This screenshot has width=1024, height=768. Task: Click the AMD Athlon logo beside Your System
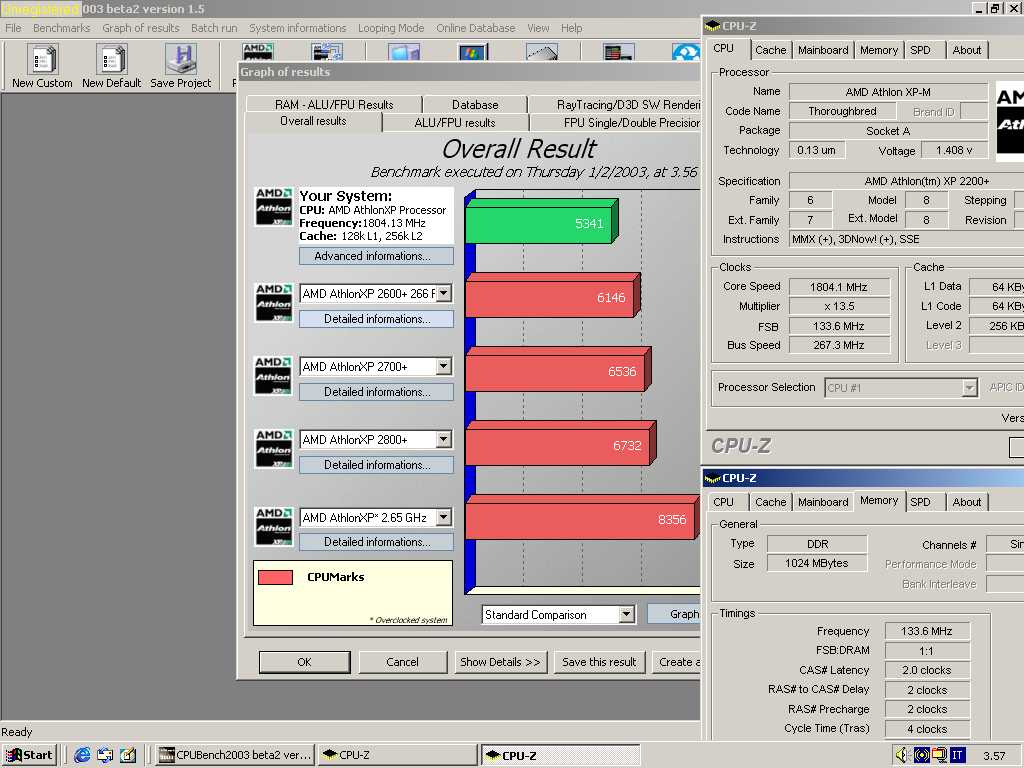pyautogui.click(x=274, y=207)
